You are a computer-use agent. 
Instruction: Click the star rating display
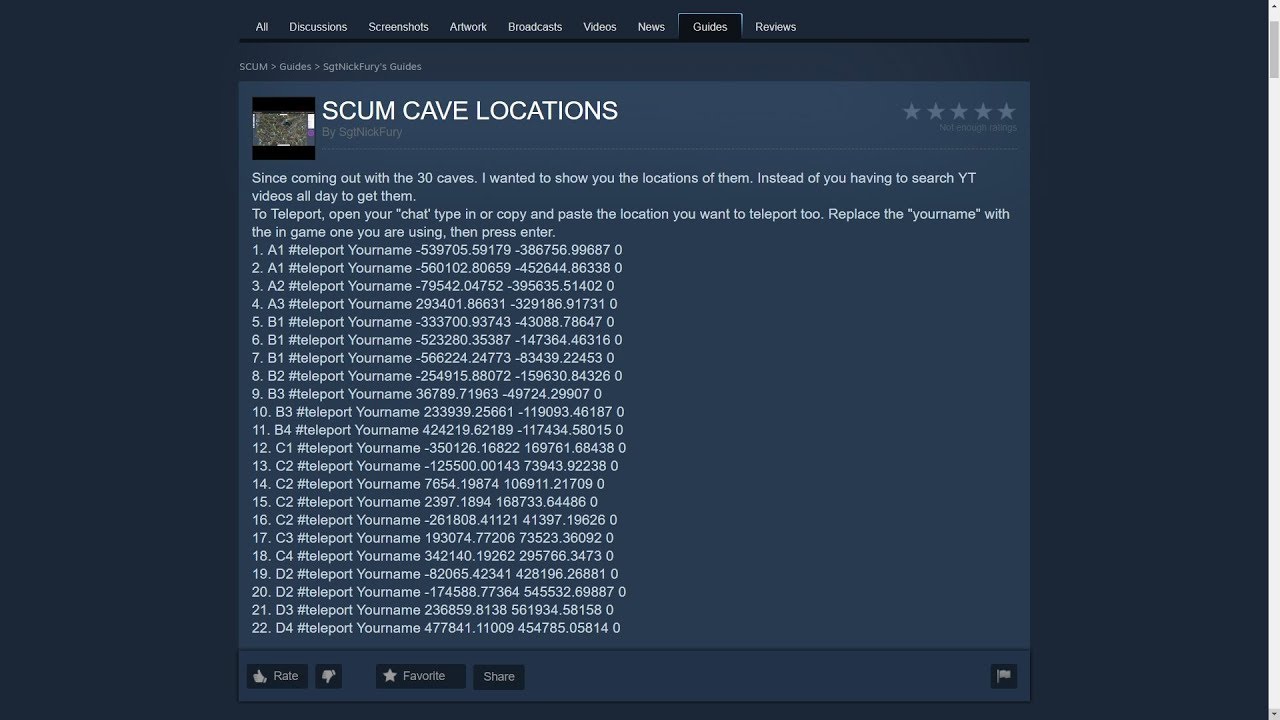click(959, 112)
